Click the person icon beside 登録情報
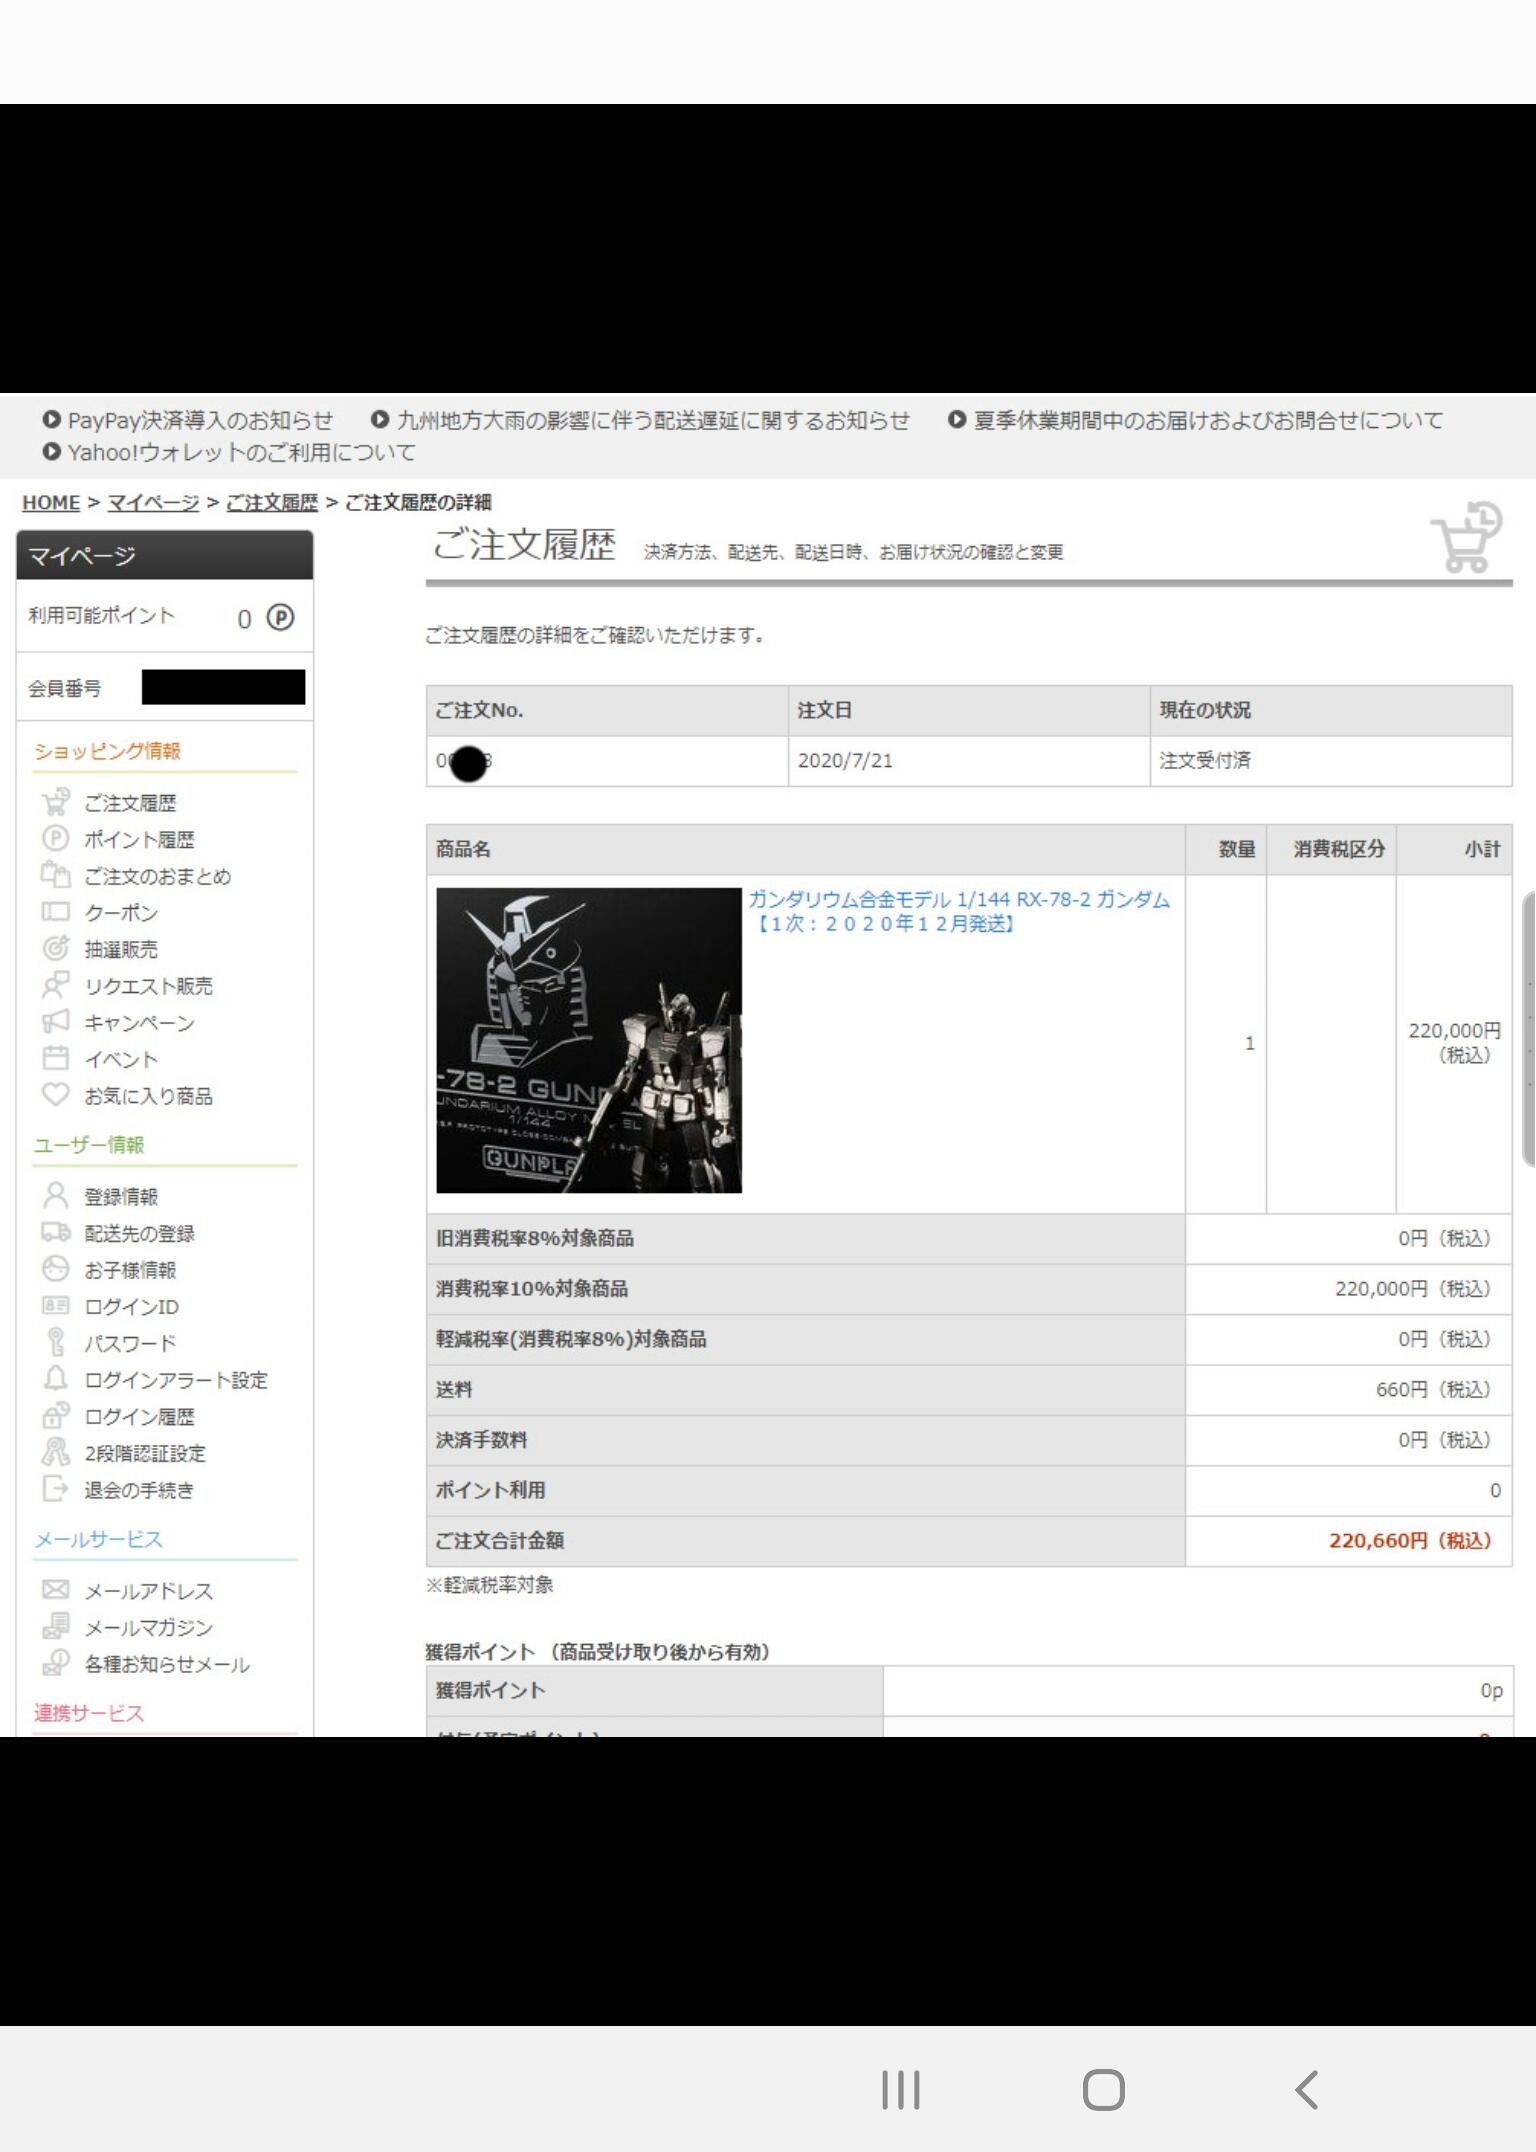 (x=56, y=1195)
